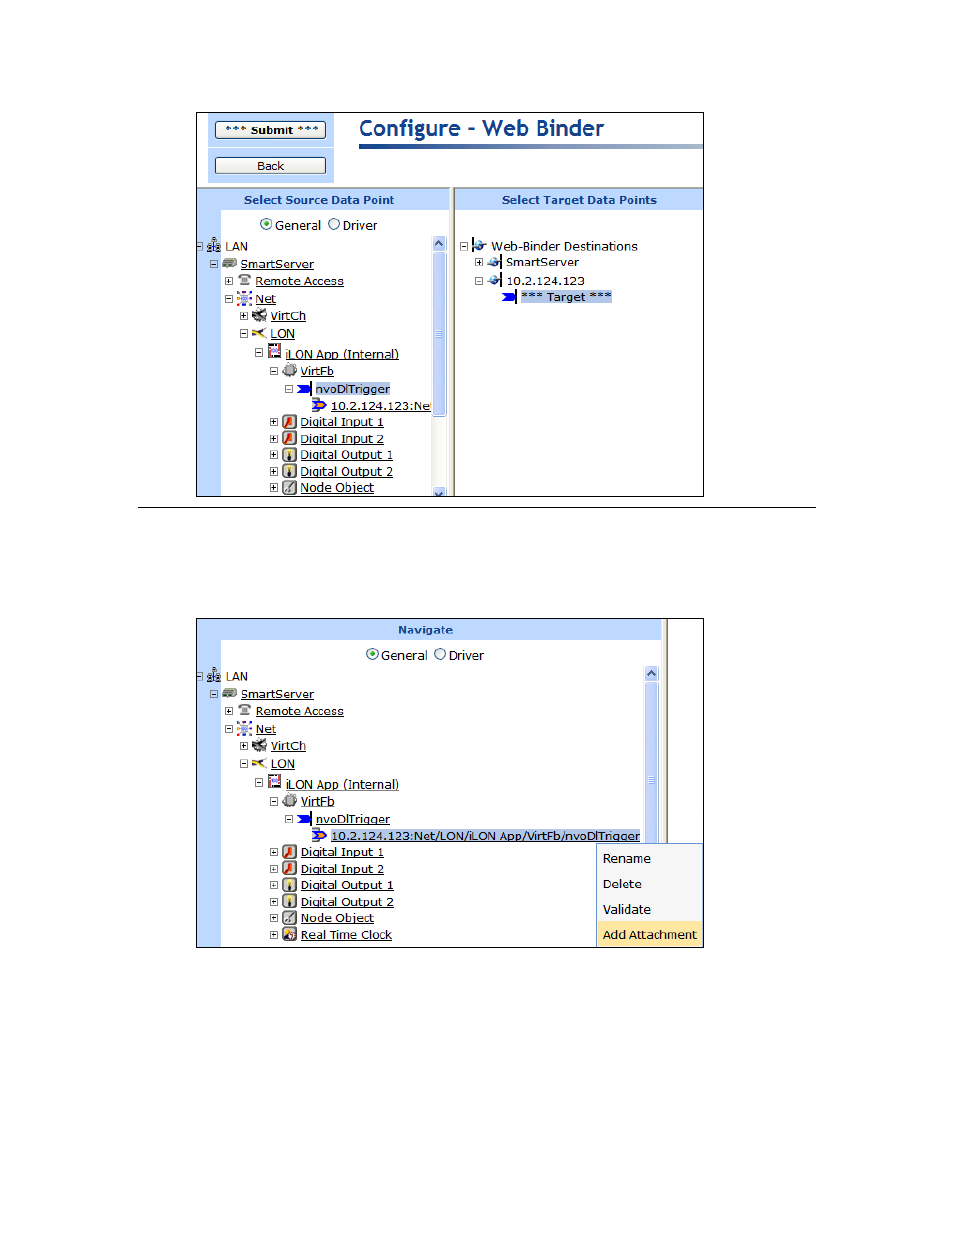The height and width of the screenshot is (1235, 954).
Task: Click vertical scrollbar thumb in source tree
Action: tap(439, 334)
